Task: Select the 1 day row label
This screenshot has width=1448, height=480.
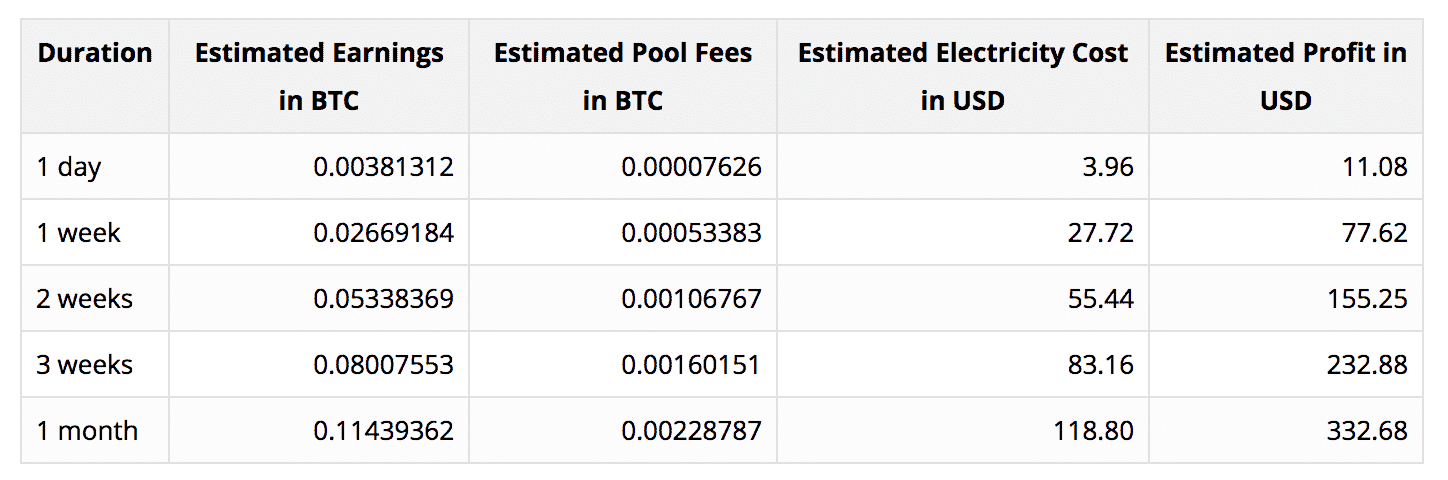Action: coord(69,167)
